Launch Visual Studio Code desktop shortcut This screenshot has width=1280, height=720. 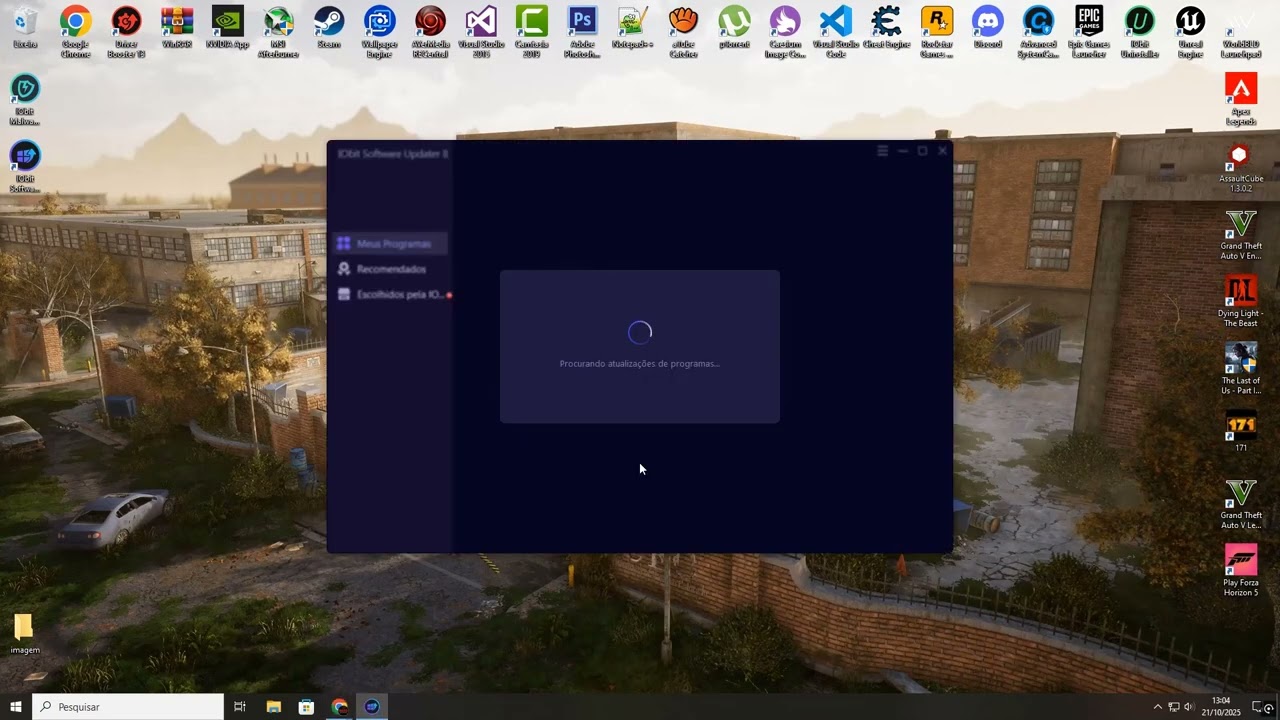click(836, 32)
